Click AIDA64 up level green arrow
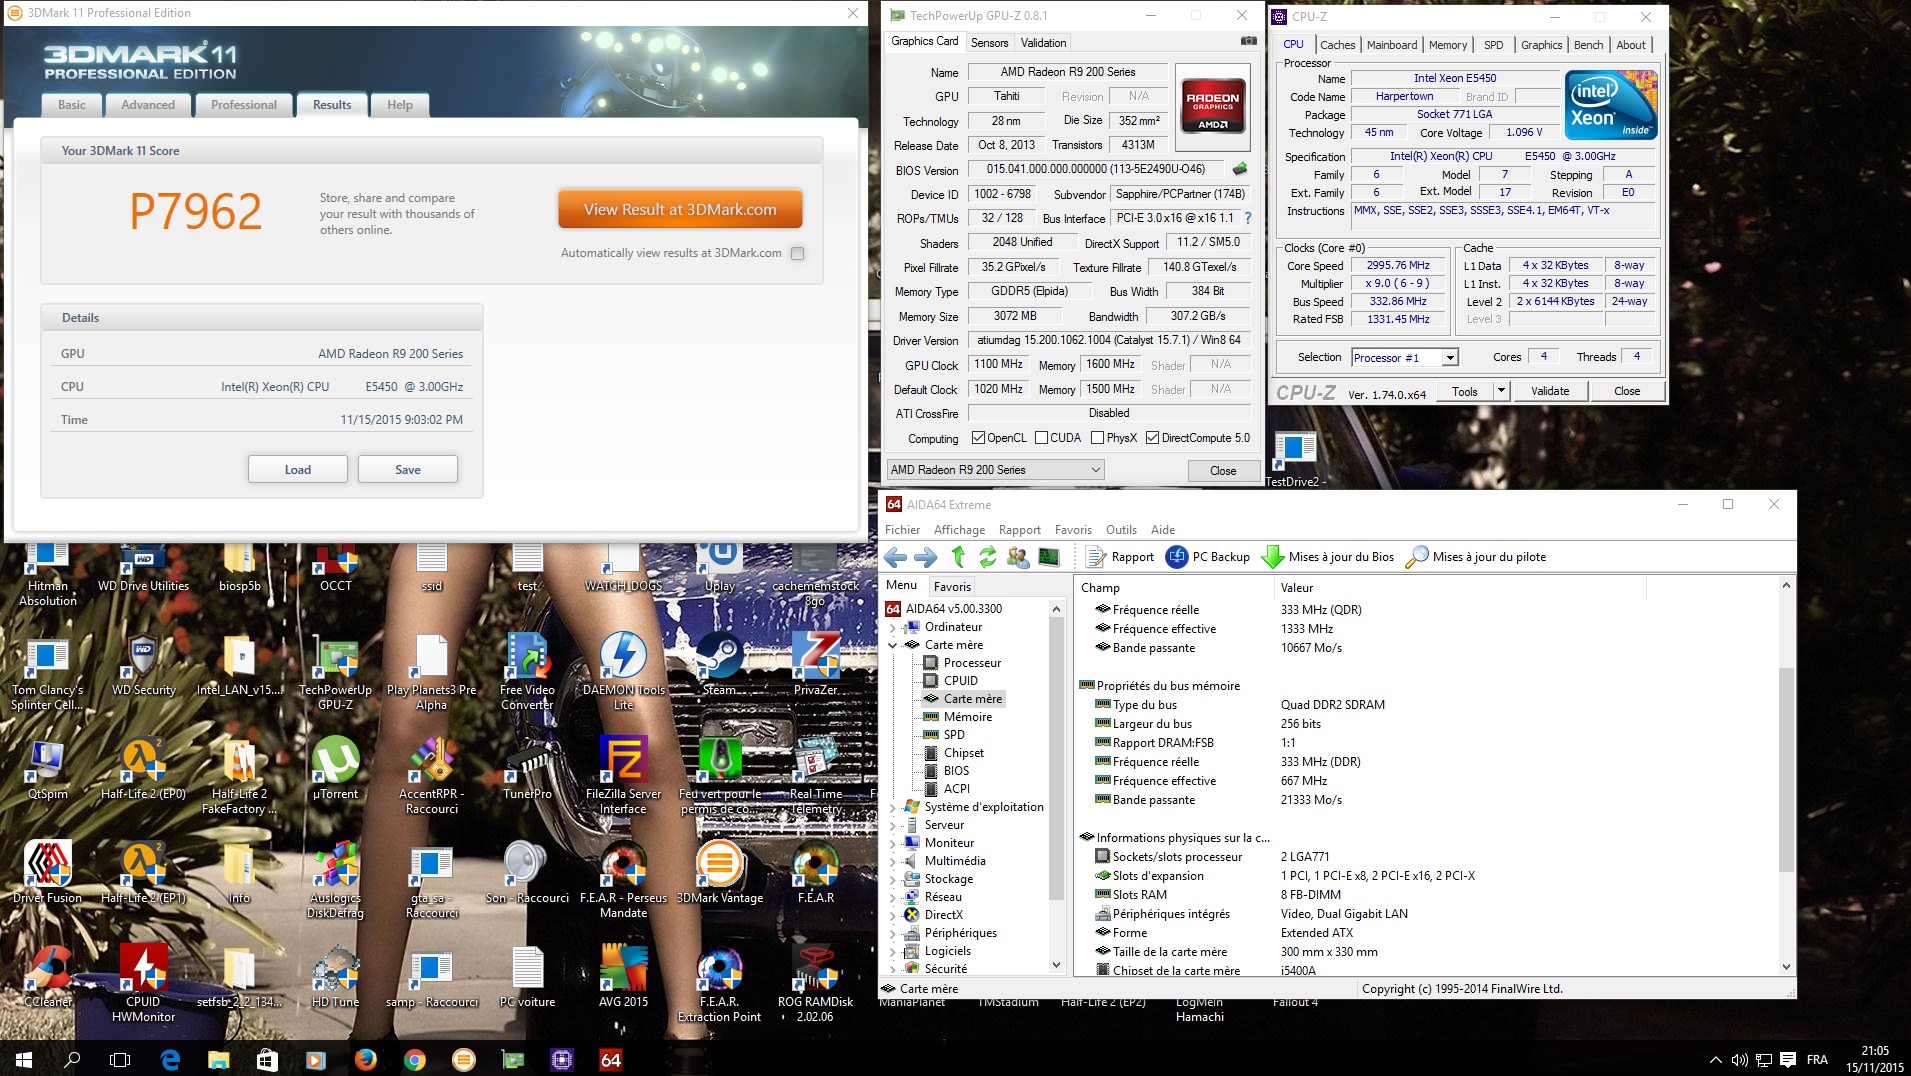This screenshot has width=1911, height=1076. point(958,557)
